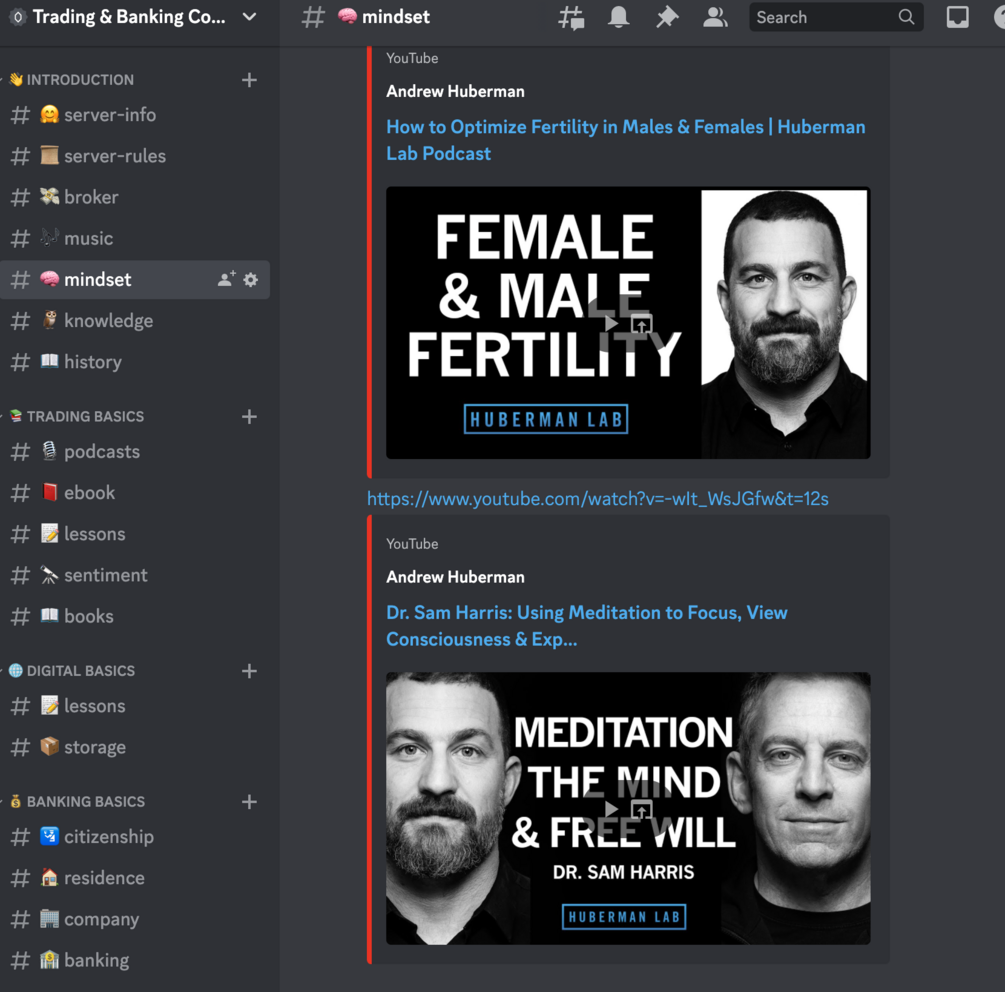Select the mindset channel
Image resolution: width=1005 pixels, height=992 pixels.
pyautogui.click(x=135, y=279)
